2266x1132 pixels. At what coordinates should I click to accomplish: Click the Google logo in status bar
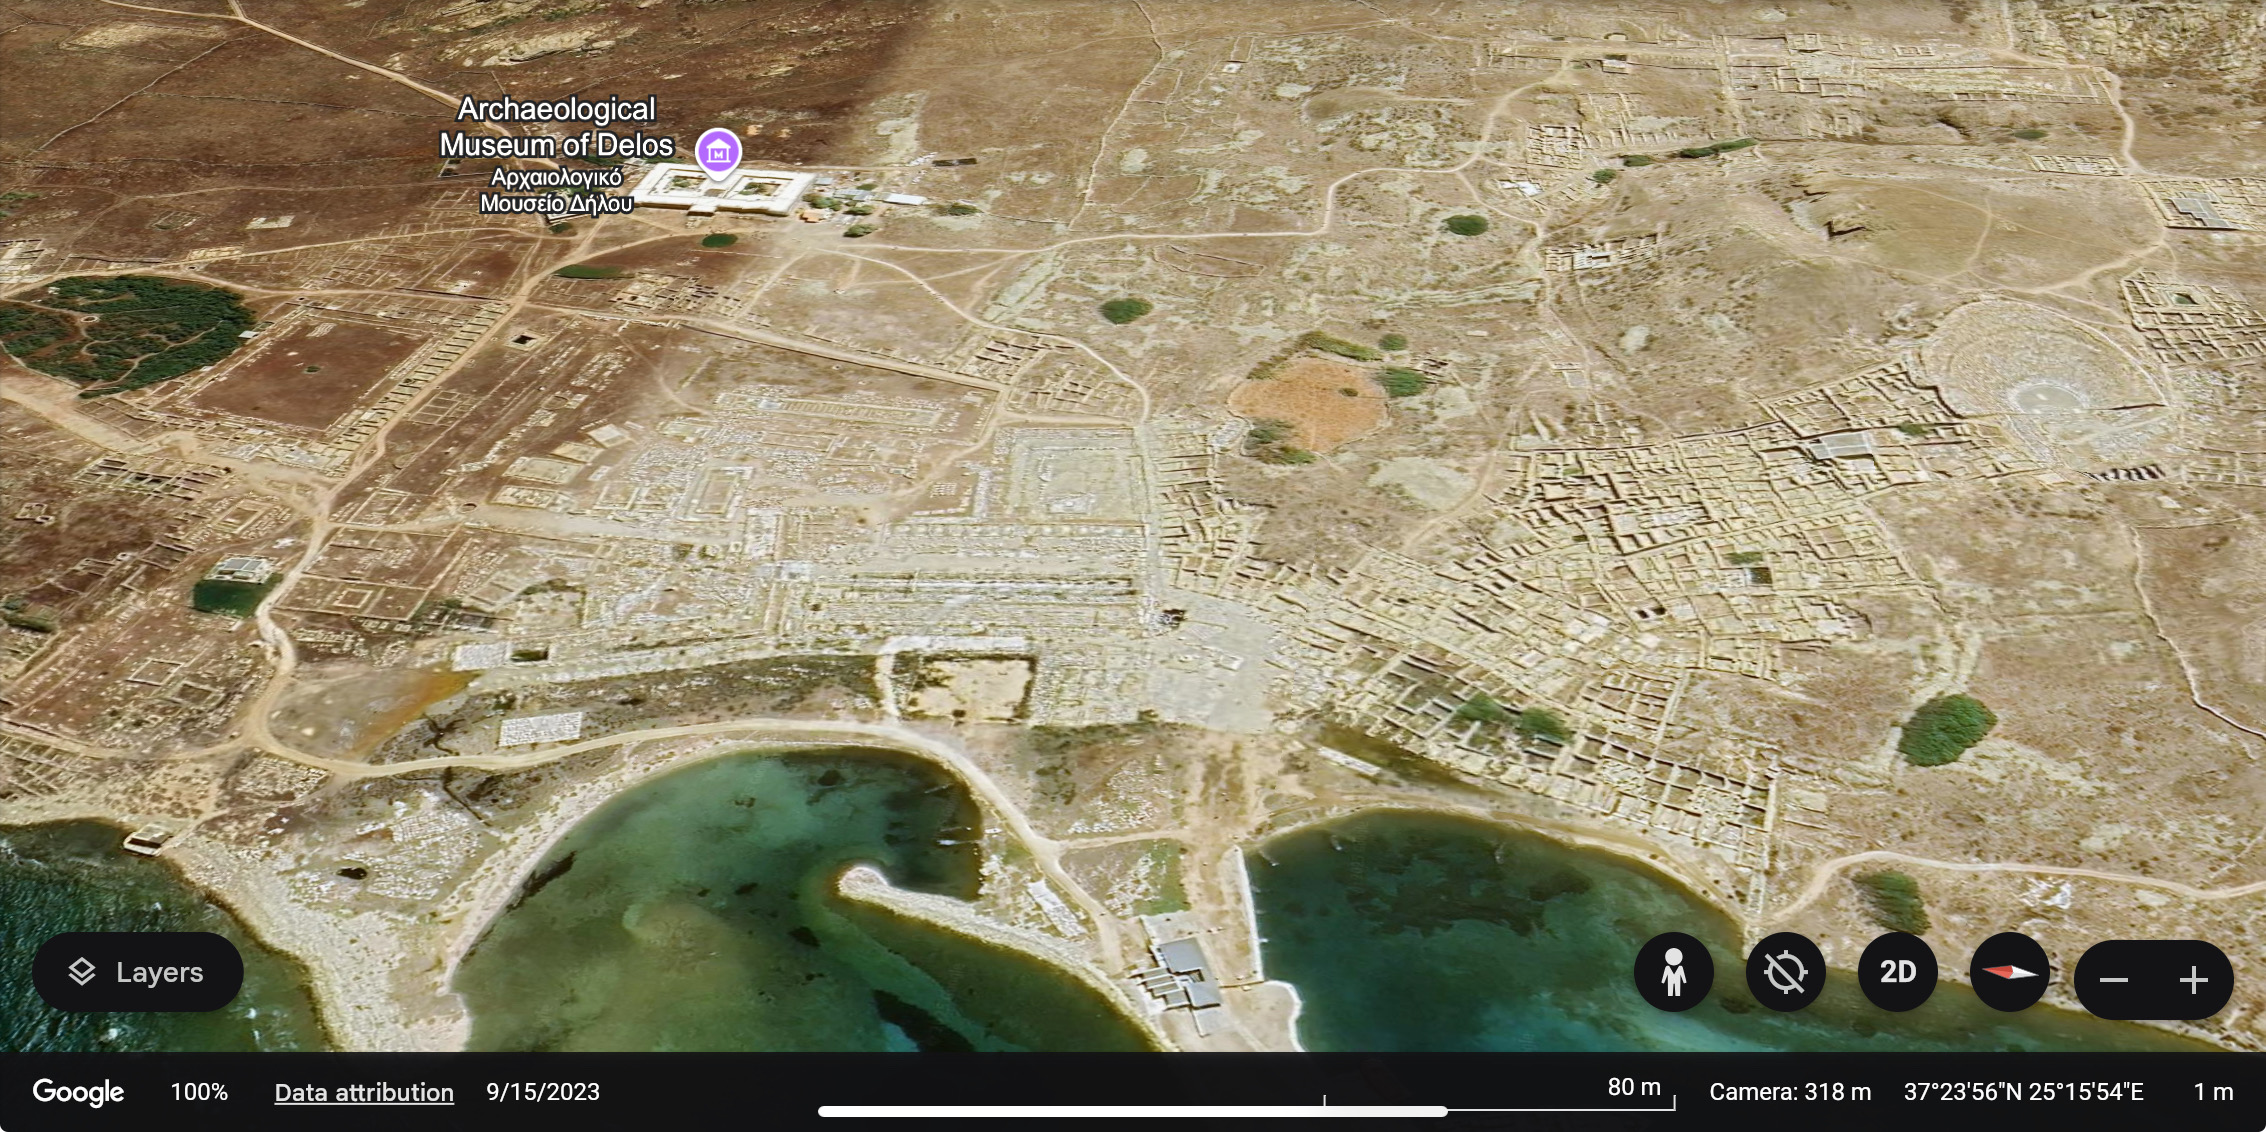[x=78, y=1092]
